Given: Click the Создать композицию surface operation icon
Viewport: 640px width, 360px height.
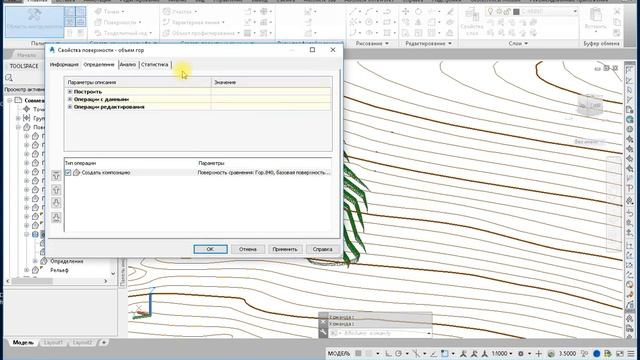Looking at the screenshot, I should (76, 173).
